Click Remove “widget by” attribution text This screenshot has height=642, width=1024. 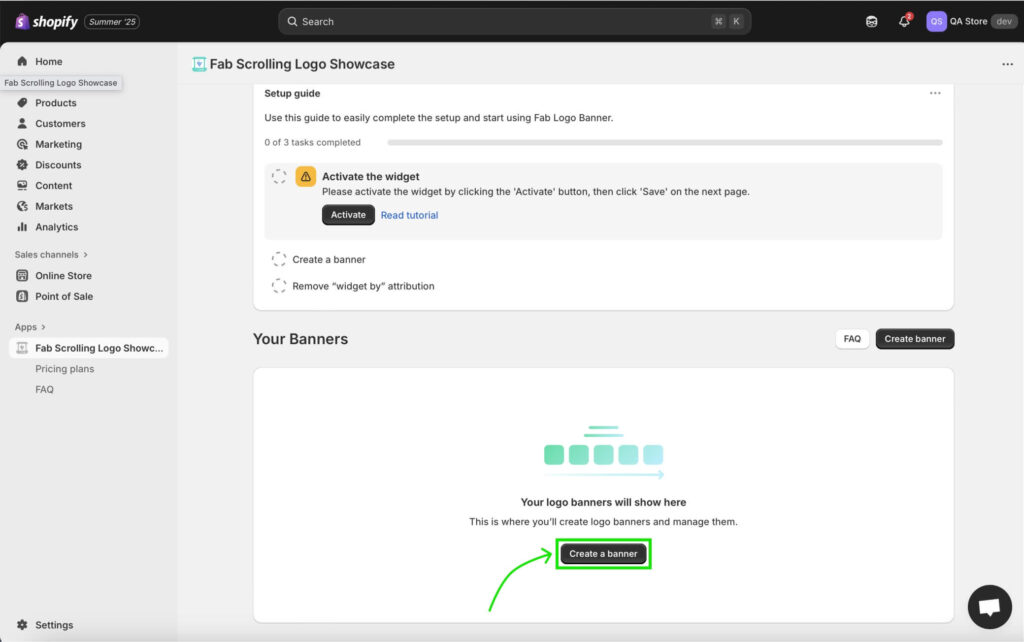(363, 286)
